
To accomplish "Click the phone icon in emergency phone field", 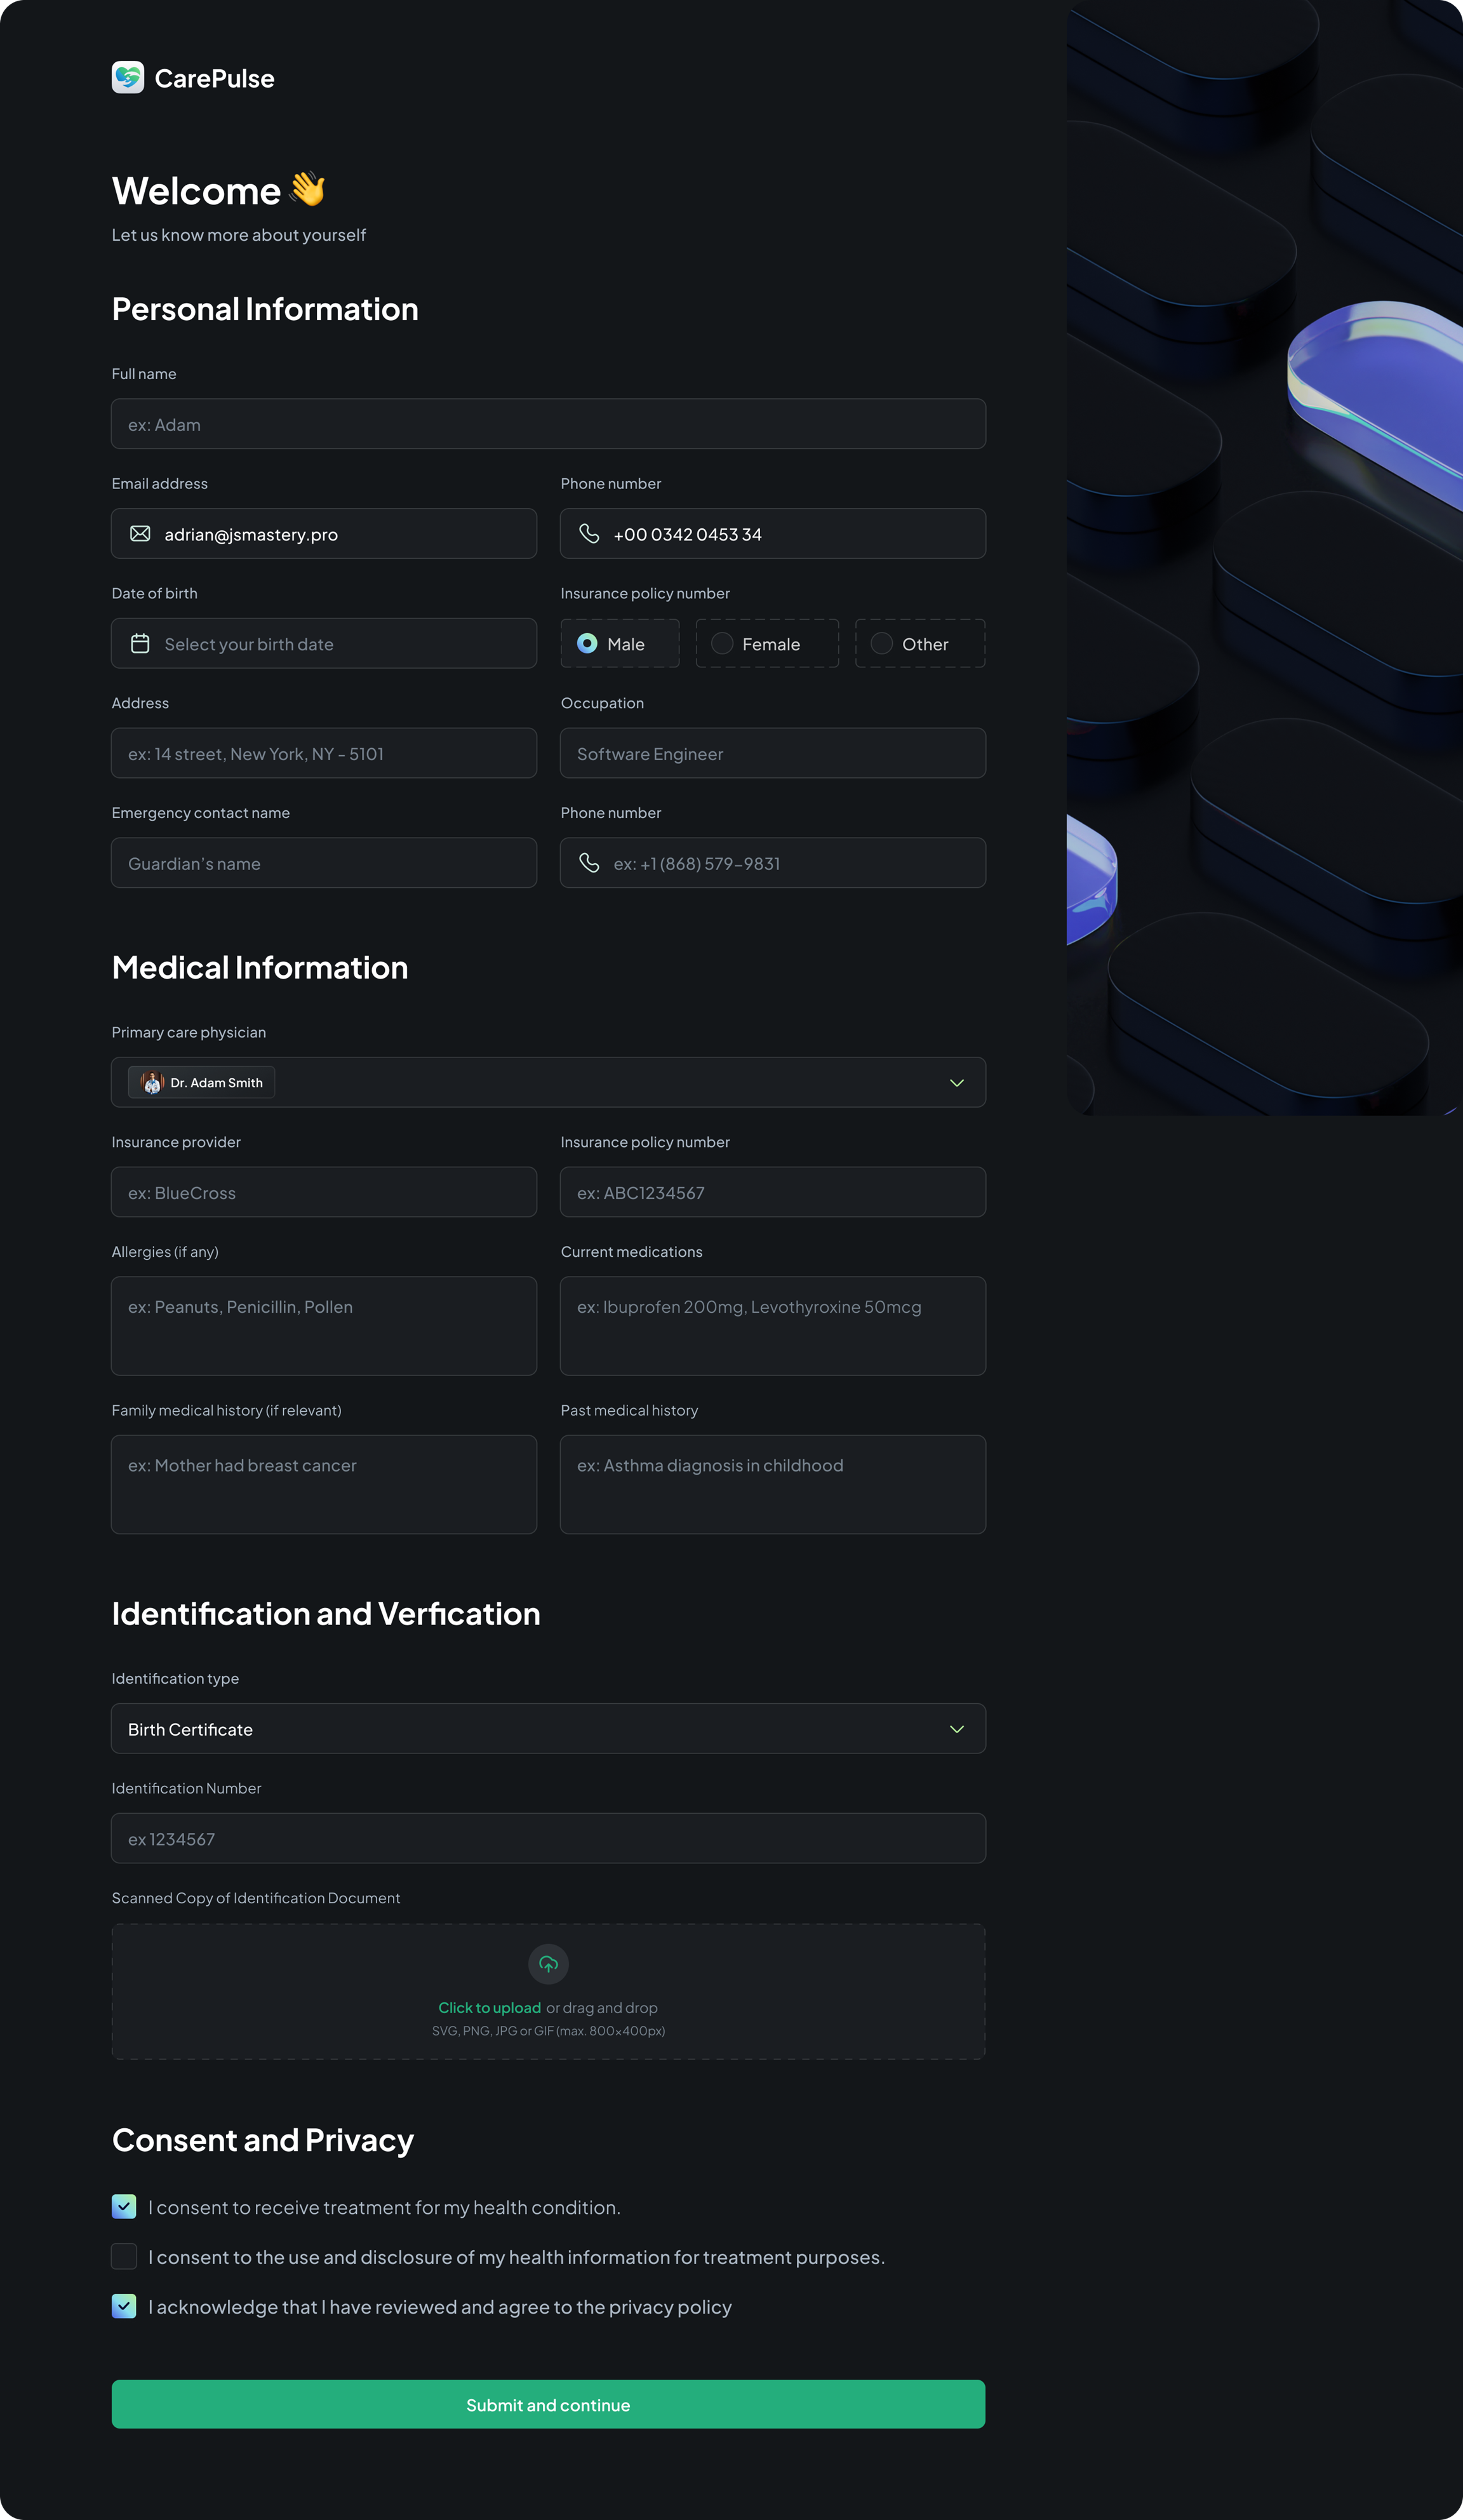I will [589, 863].
